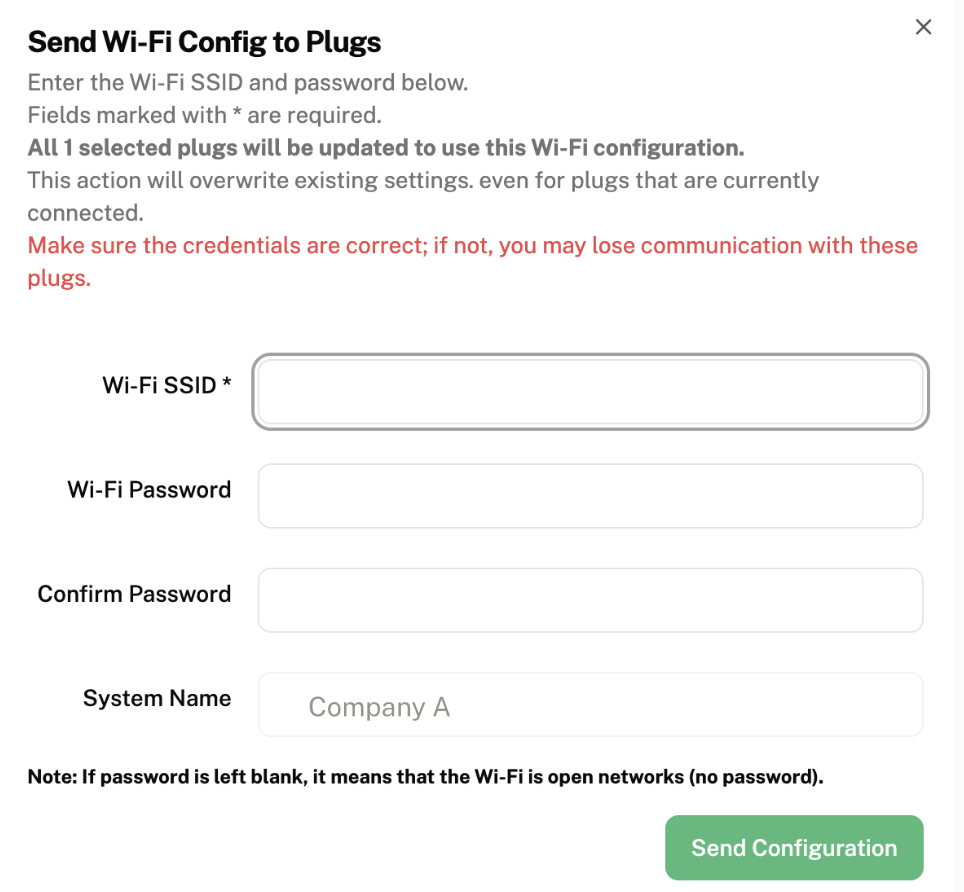The width and height of the screenshot is (964, 892).
Task: Click the Send Wi-Fi Config to Plugs heading
Action: pyautogui.click(x=205, y=41)
